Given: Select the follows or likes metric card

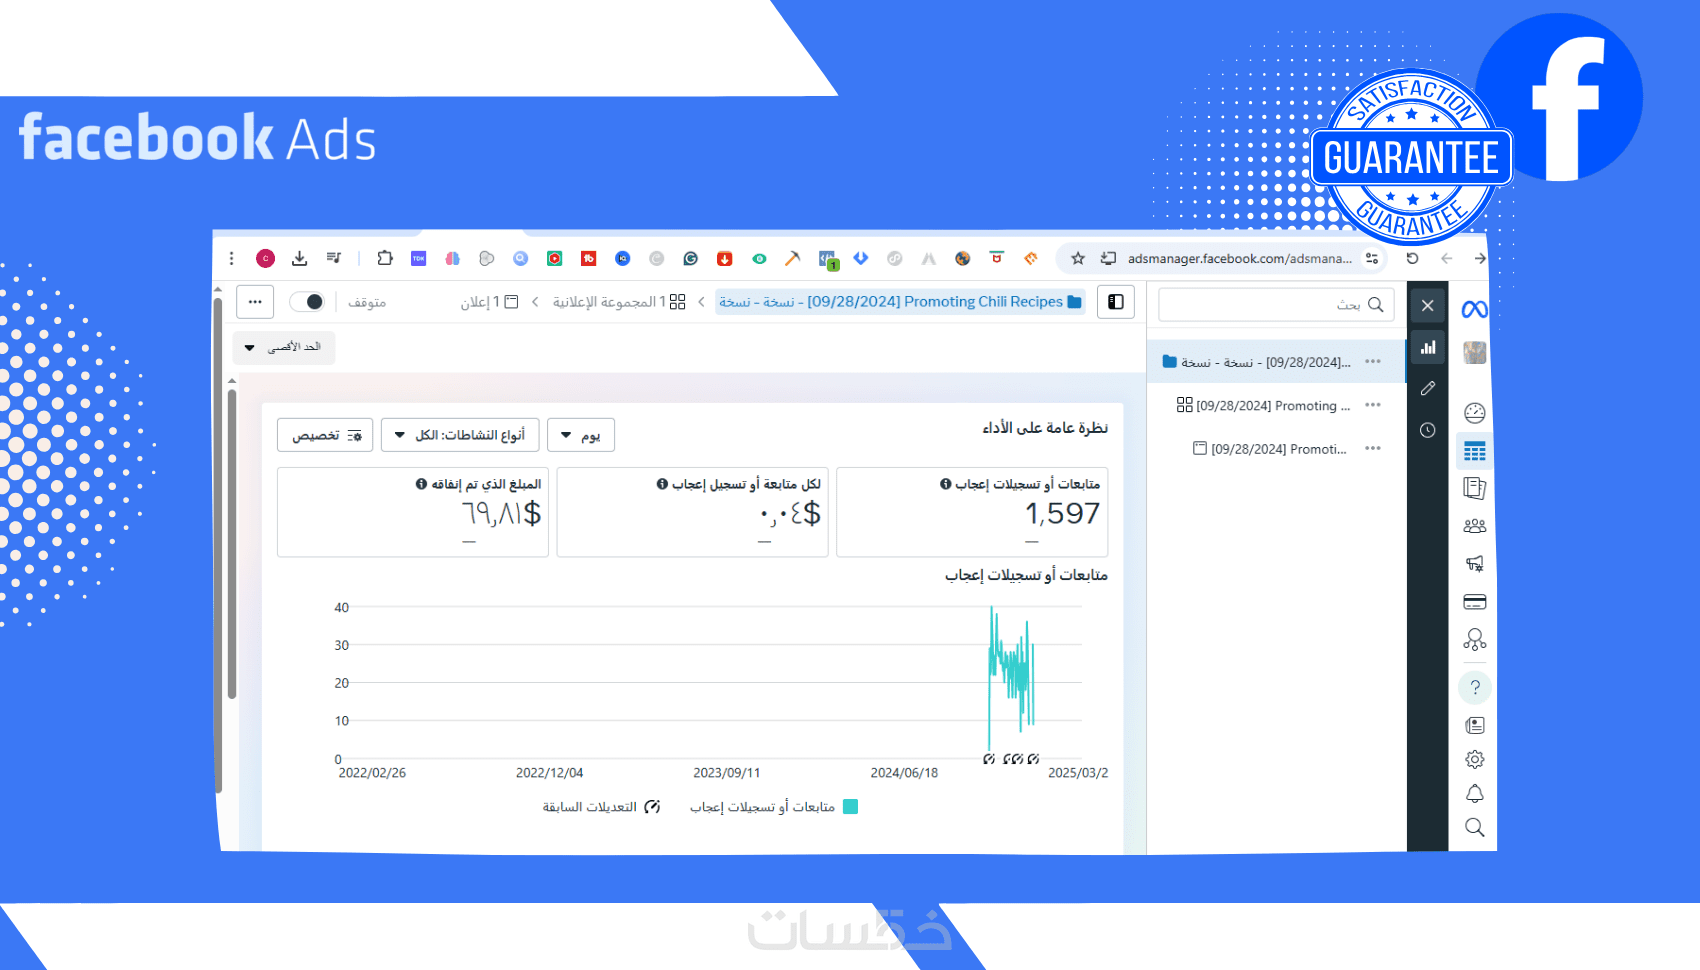Looking at the screenshot, I should (x=972, y=512).
